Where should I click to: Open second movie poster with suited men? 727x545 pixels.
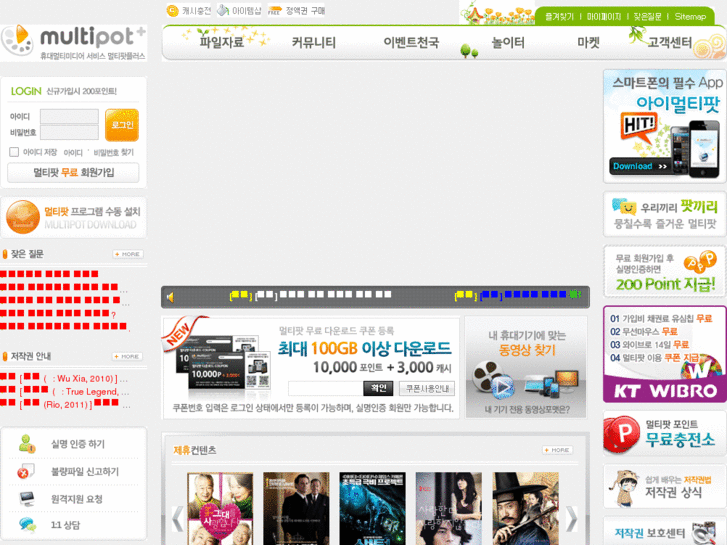[x=296, y=508]
